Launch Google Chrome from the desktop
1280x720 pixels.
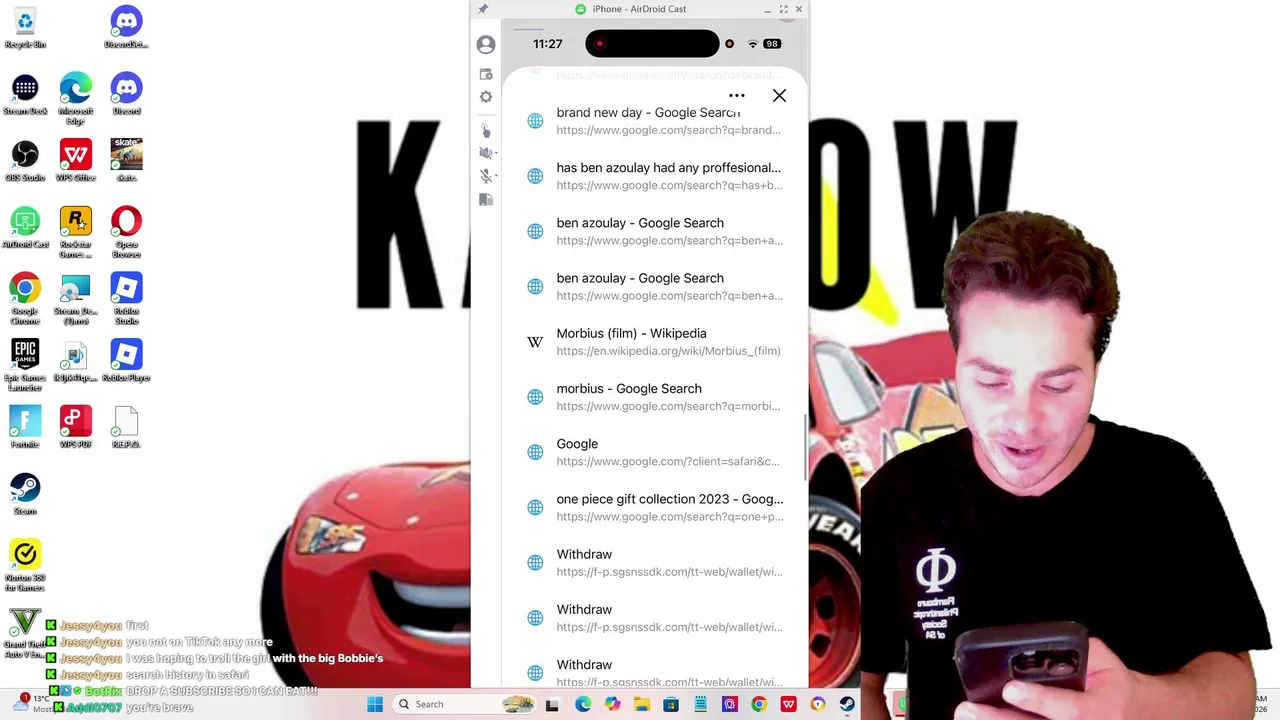(25, 298)
